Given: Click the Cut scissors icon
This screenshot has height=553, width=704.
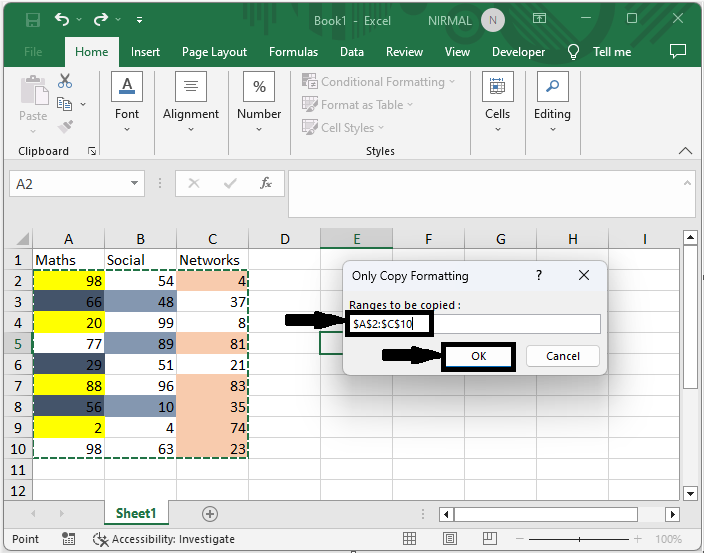Looking at the screenshot, I should [65, 81].
